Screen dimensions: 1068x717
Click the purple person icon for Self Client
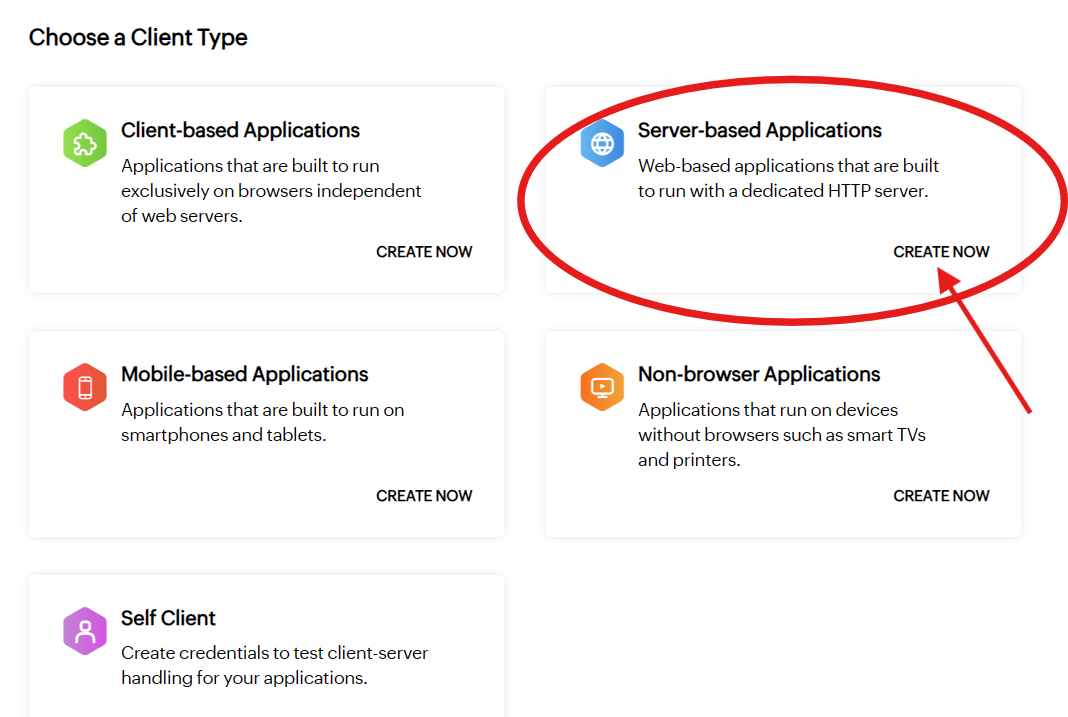[x=84, y=632]
